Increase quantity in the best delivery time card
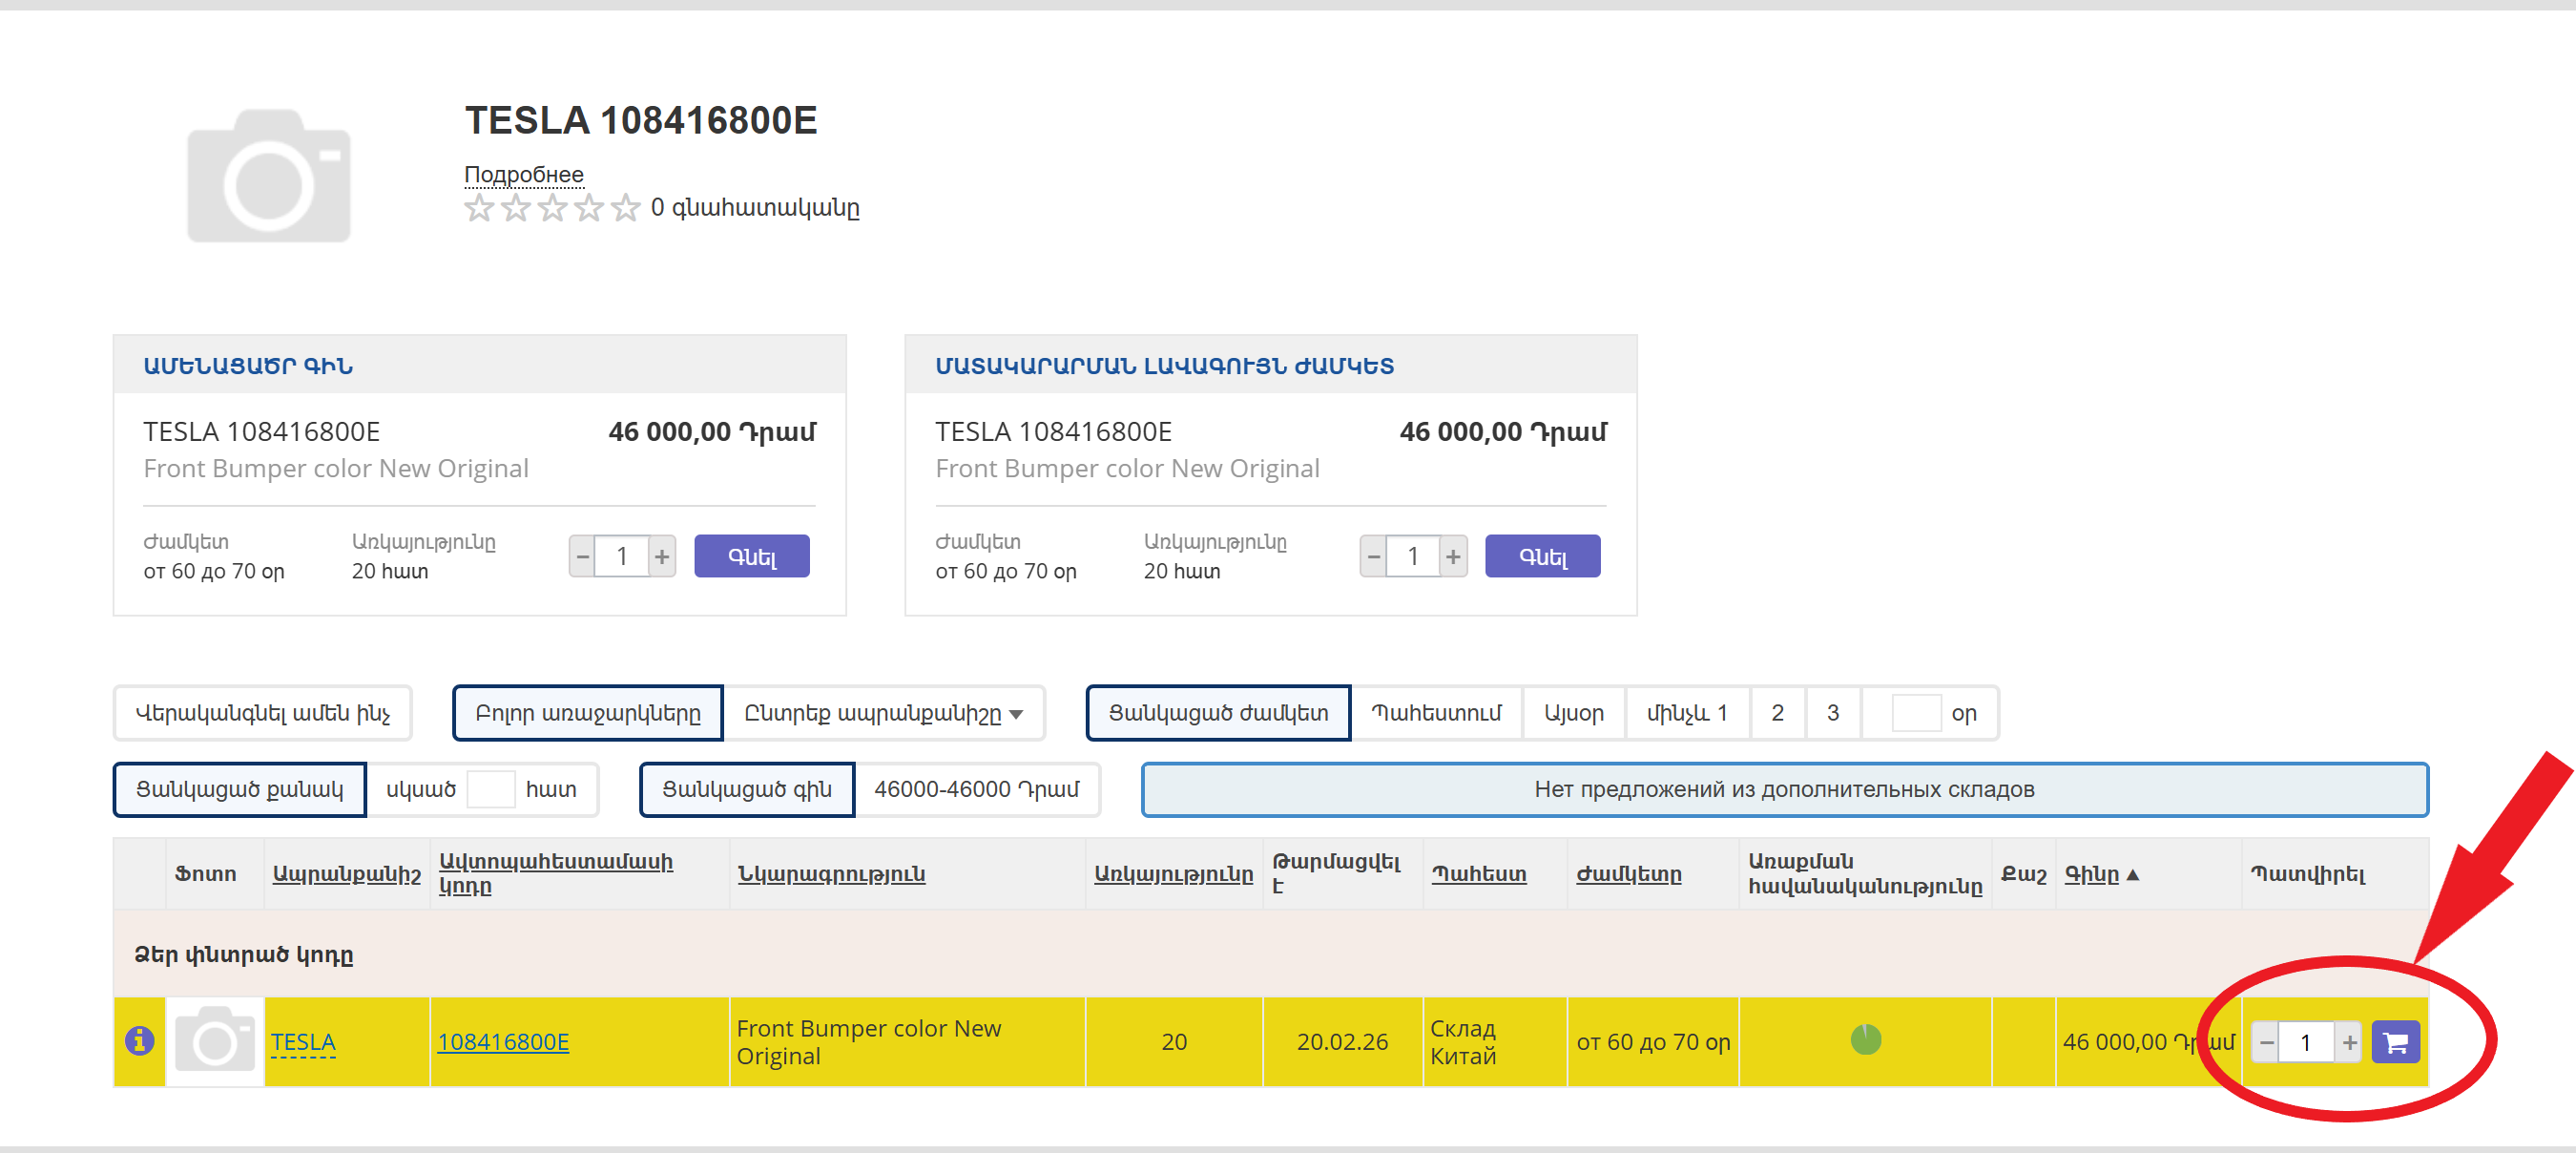2576x1153 pixels. coord(1453,556)
